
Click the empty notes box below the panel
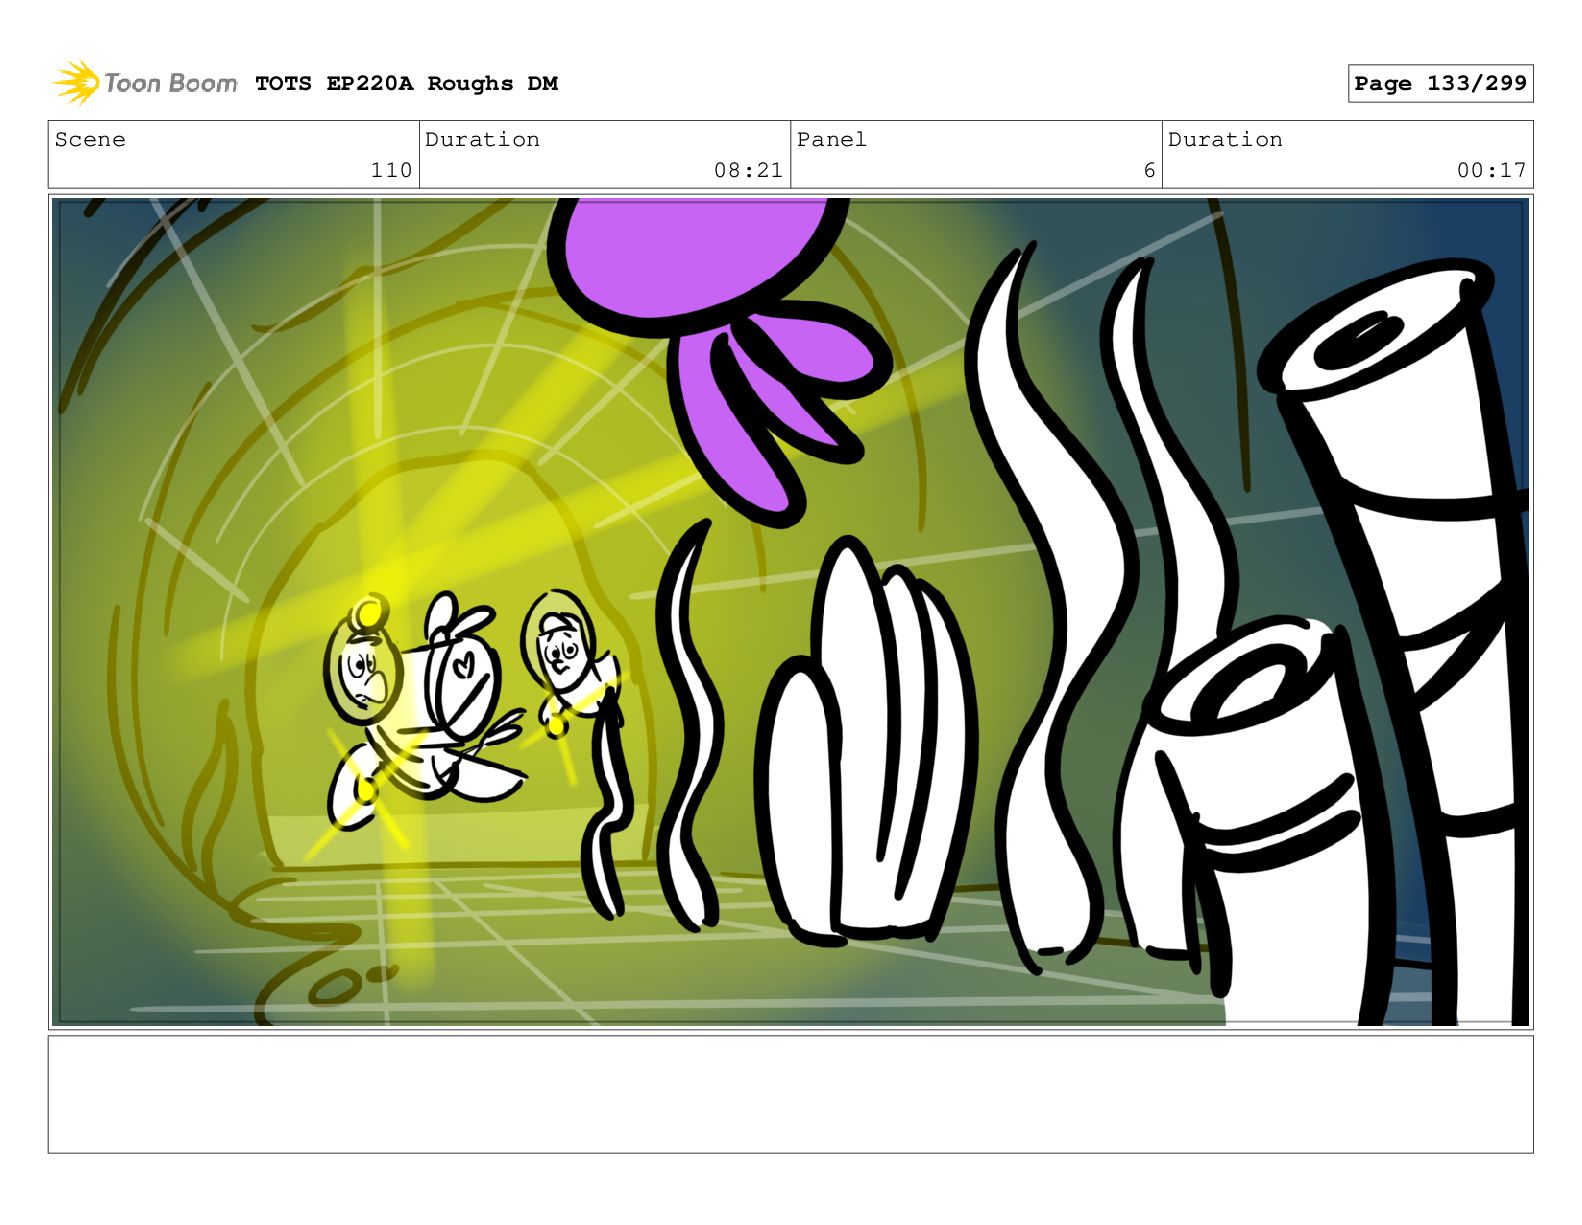[x=790, y=1094]
